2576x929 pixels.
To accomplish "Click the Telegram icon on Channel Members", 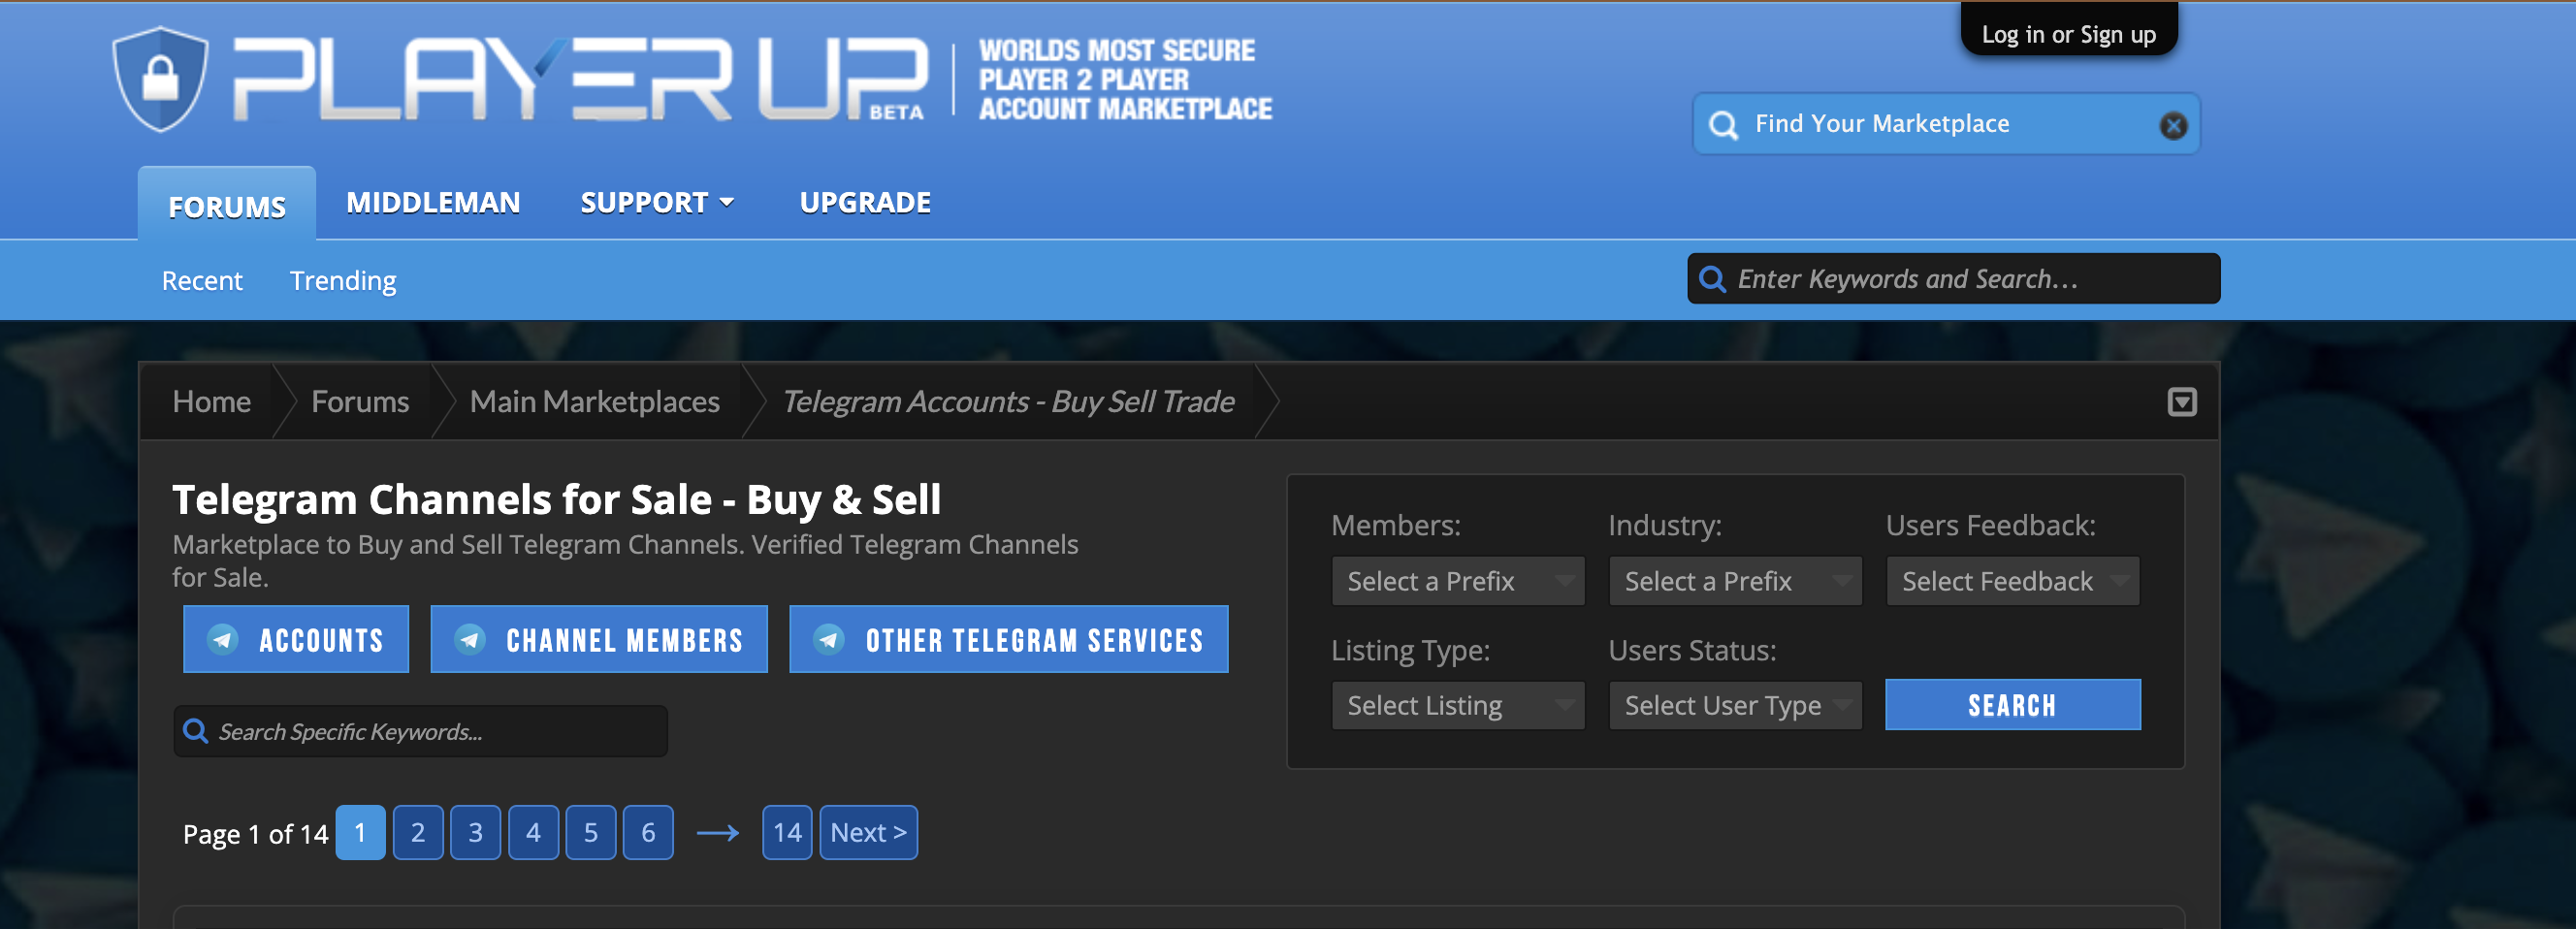I will 470,639.
